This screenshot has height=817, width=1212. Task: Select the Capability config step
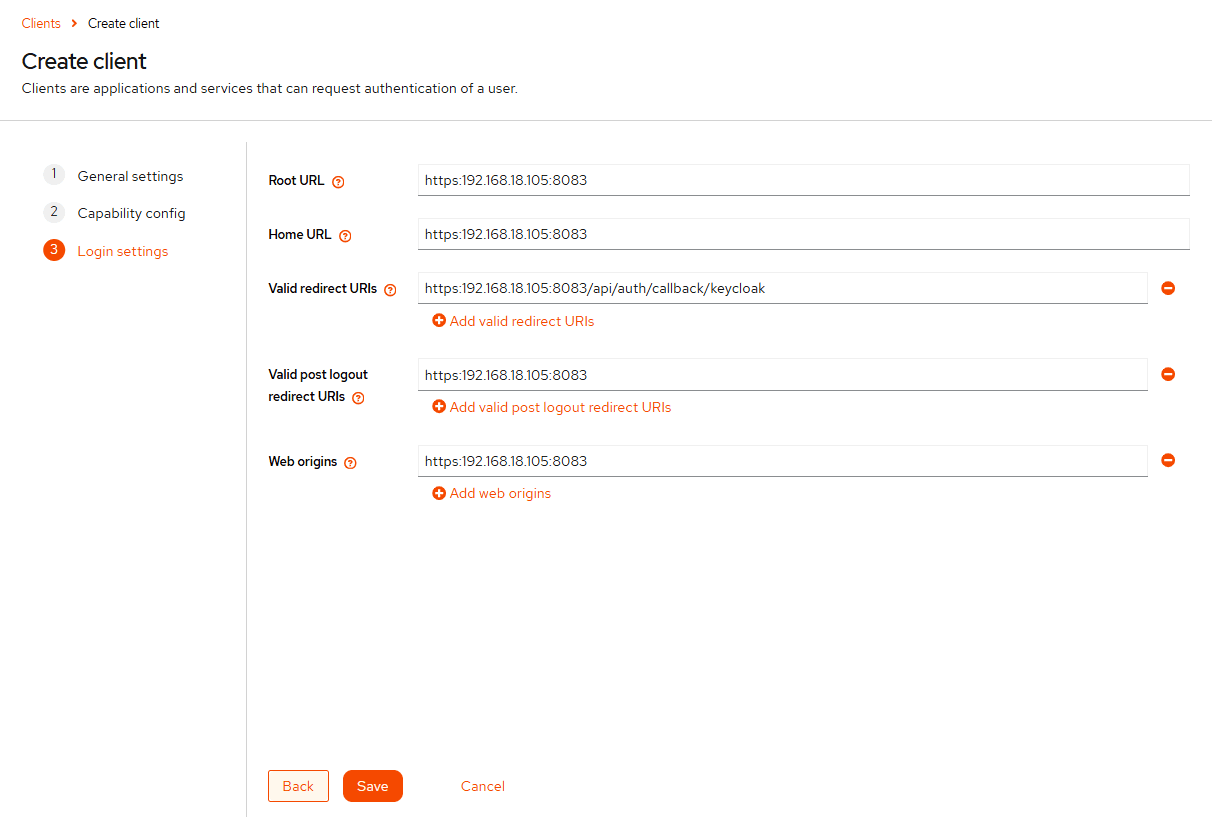pyautogui.click(x=114, y=213)
